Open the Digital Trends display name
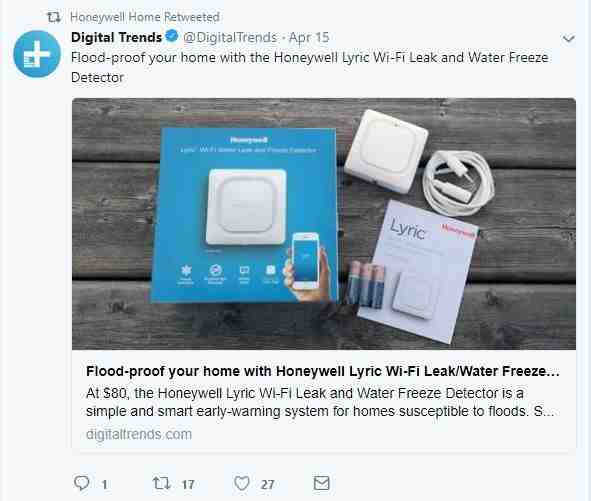 coord(116,37)
